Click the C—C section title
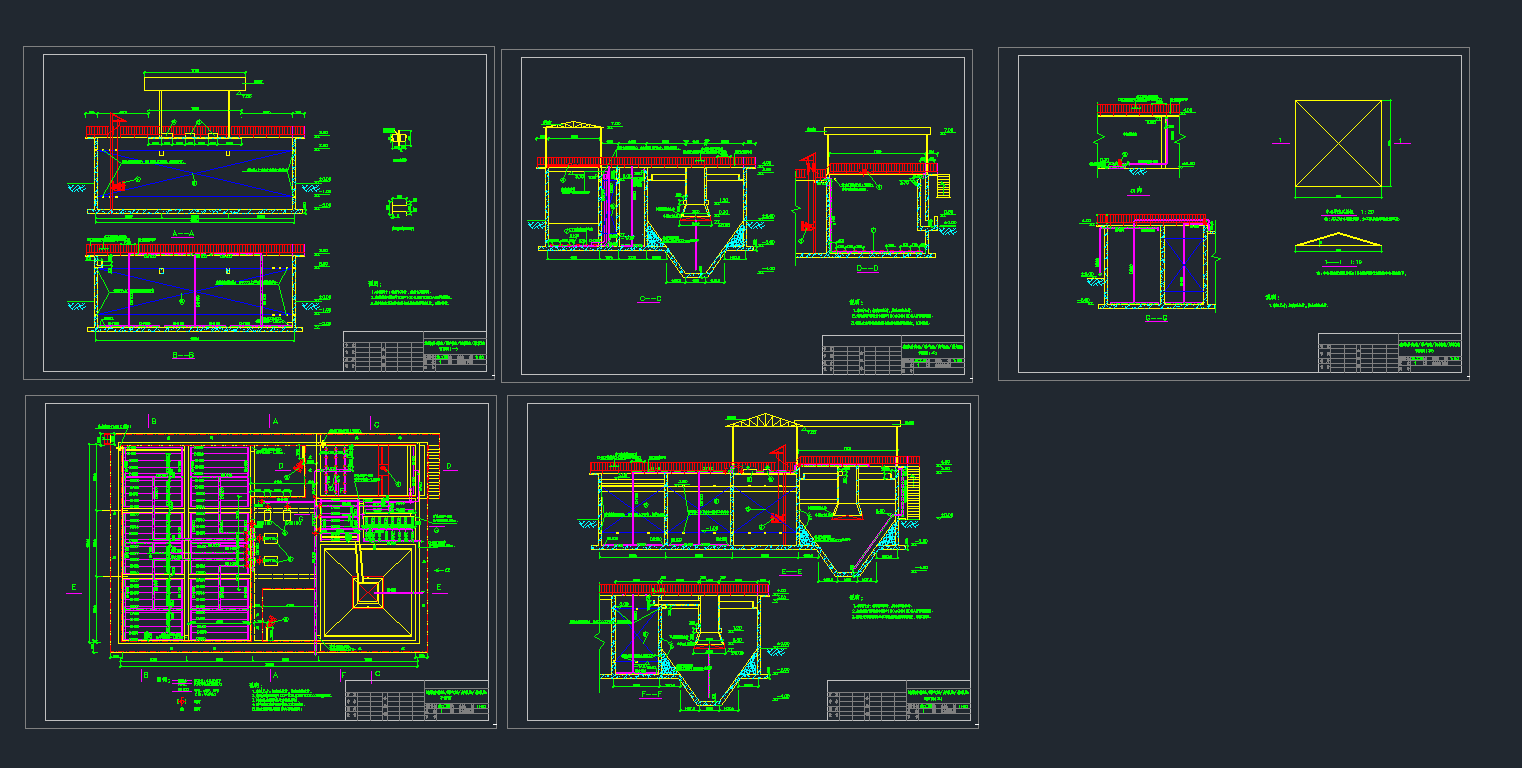 (650, 298)
